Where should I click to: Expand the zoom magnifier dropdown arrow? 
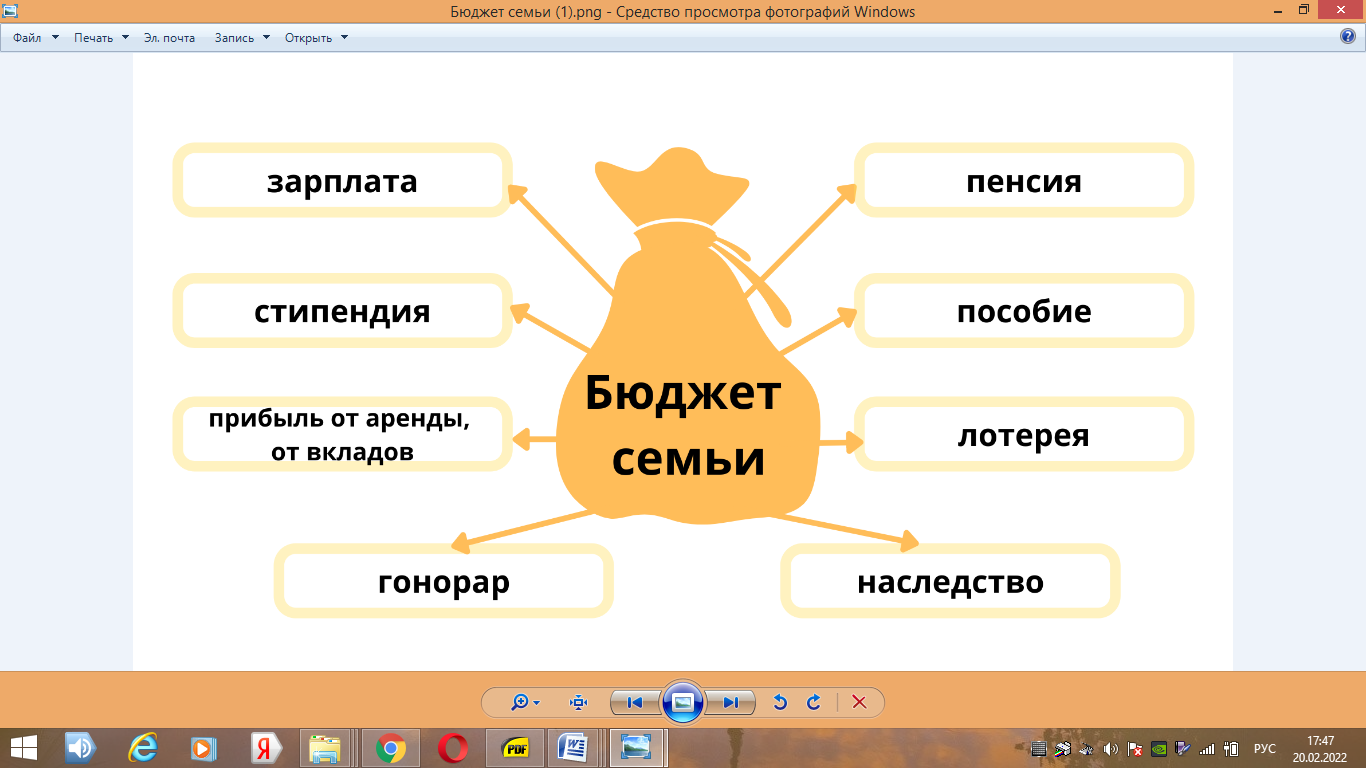pyautogui.click(x=537, y=703)
